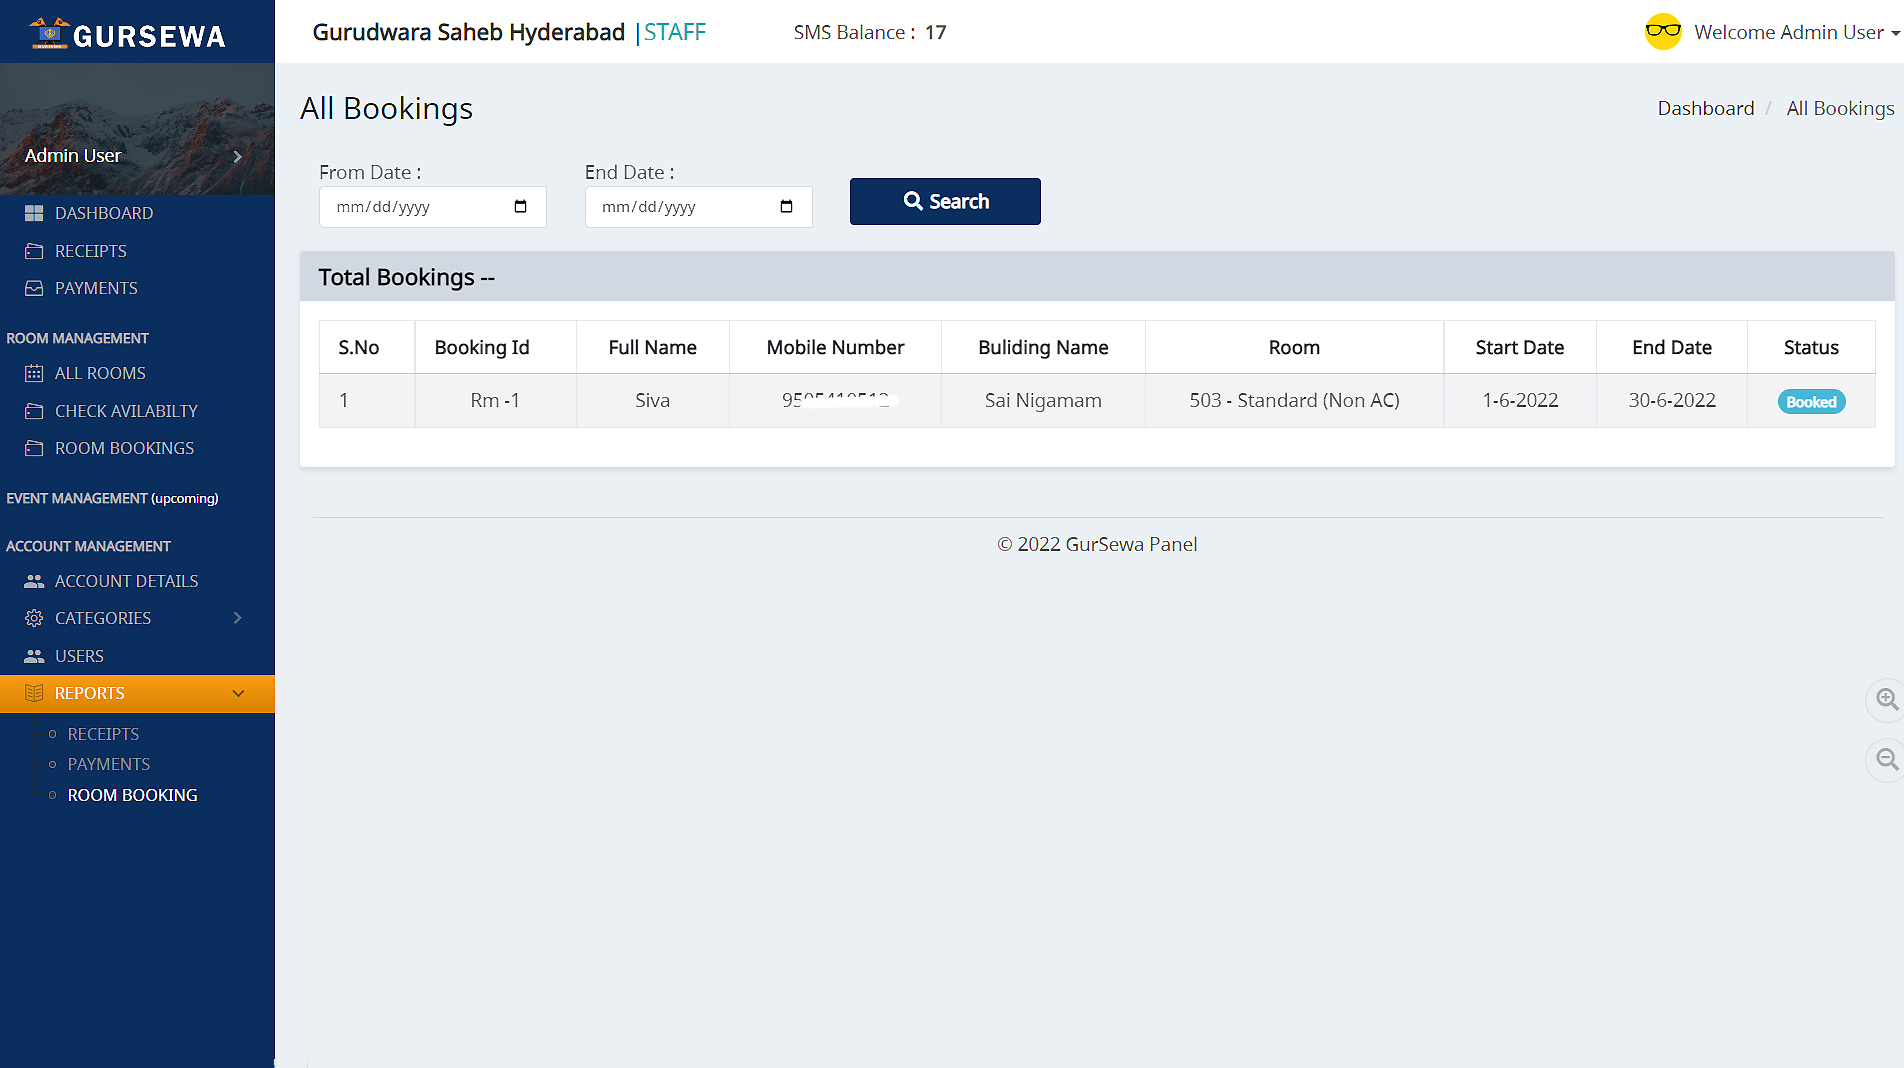Click the zoom in magnifier icon
This screenshot has width=1904, height=1068.
(1886, 699)
